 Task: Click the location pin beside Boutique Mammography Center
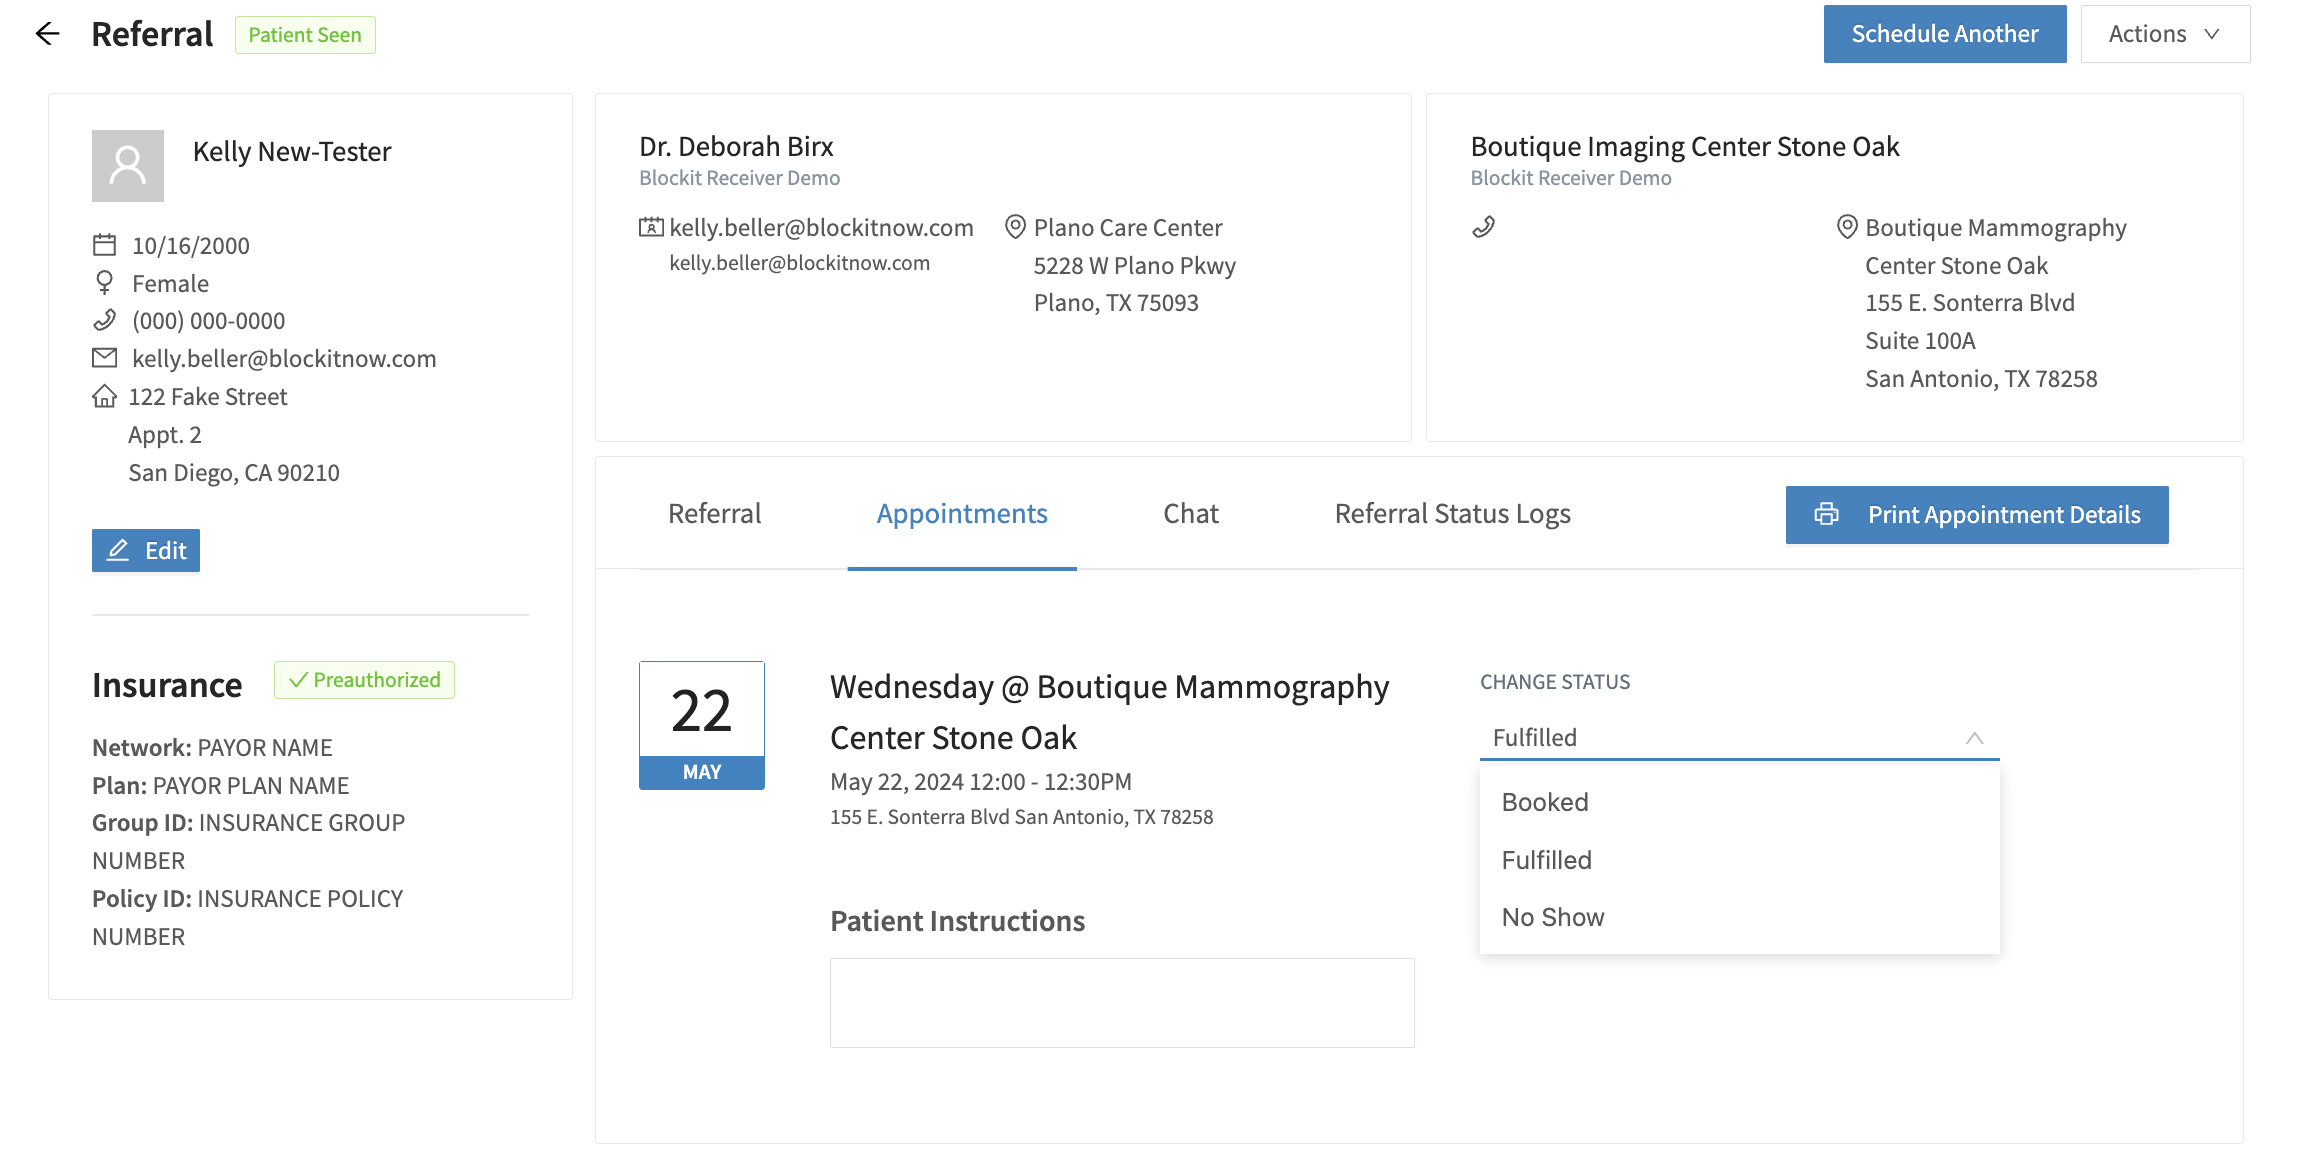point(1847,226)
